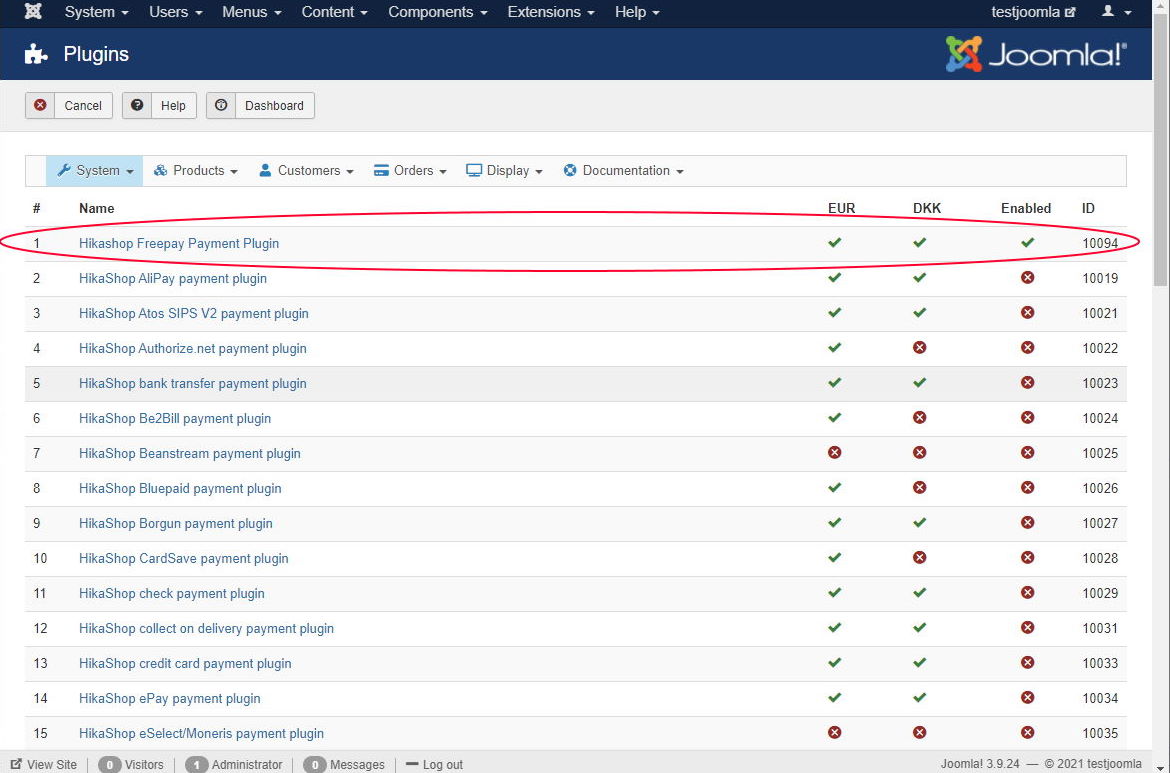Screen dimensions: 1170x773
Task: Click the Joomla logo icon in top menu
Action: (x=33, y=12)
